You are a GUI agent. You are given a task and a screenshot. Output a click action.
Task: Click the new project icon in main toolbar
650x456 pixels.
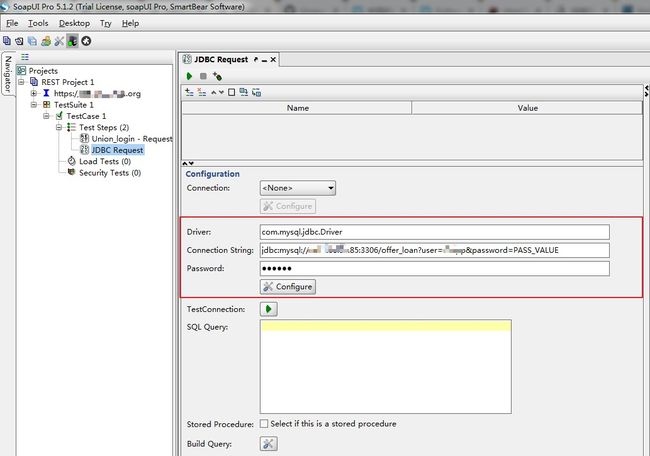(x=7, y=41)
